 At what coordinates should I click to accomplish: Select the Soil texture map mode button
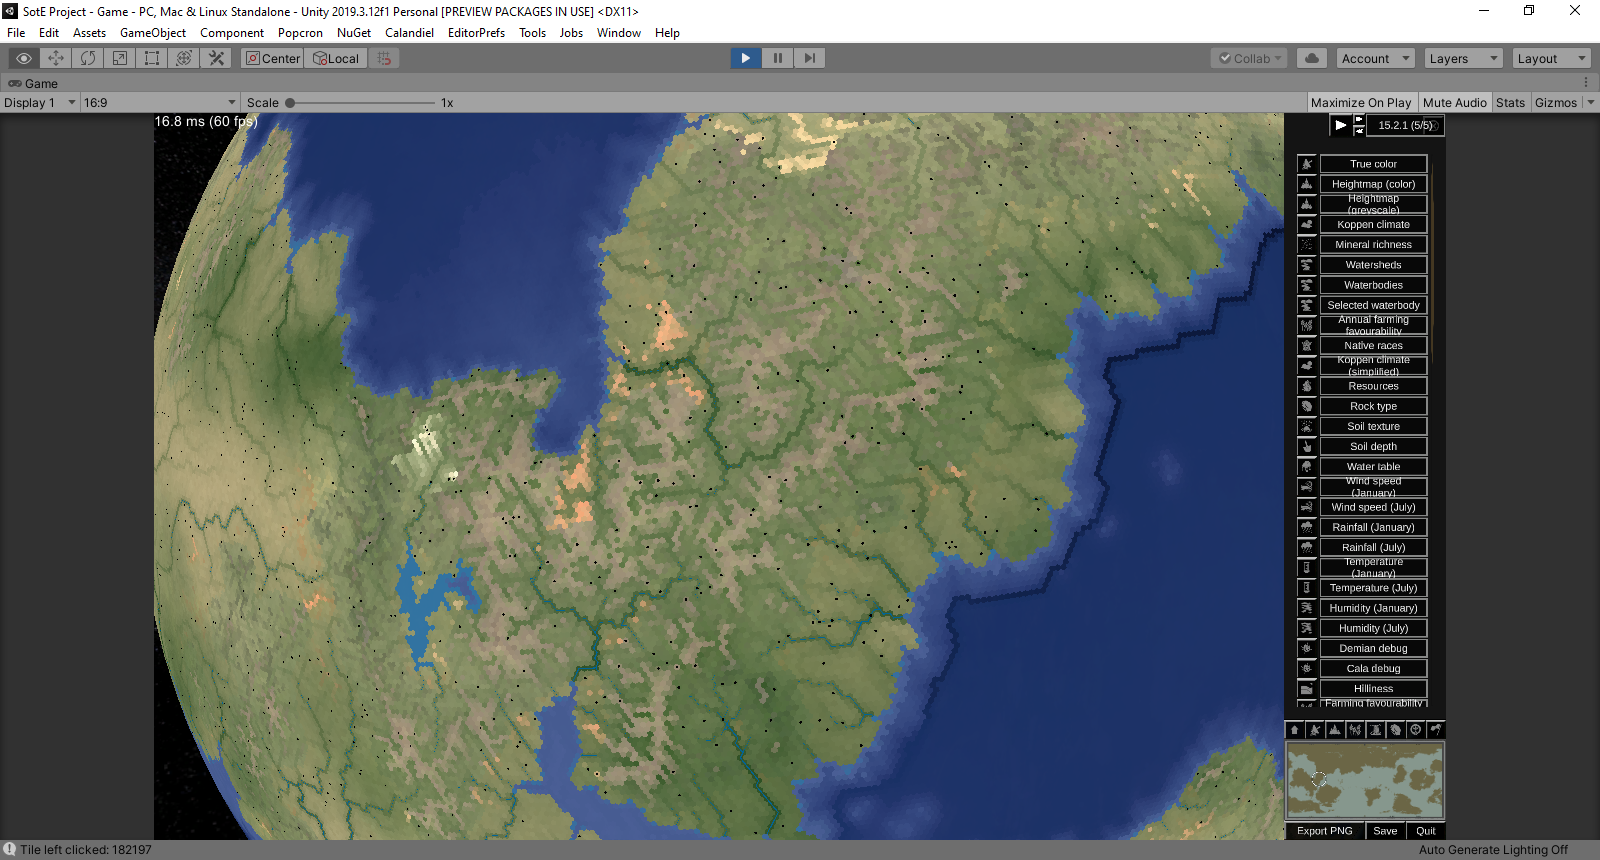1373,426
